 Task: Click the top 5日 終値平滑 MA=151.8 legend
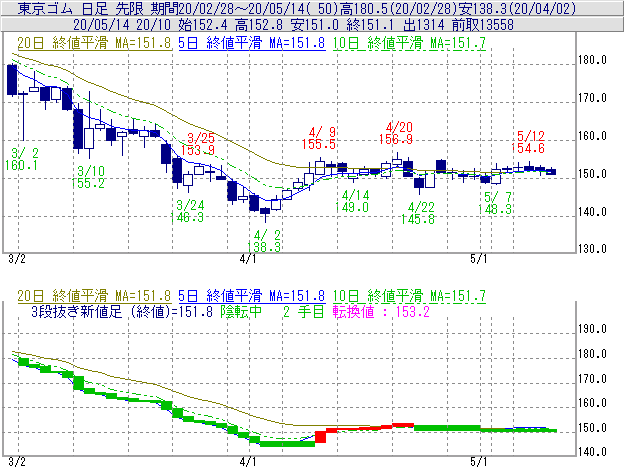(252, 43)
